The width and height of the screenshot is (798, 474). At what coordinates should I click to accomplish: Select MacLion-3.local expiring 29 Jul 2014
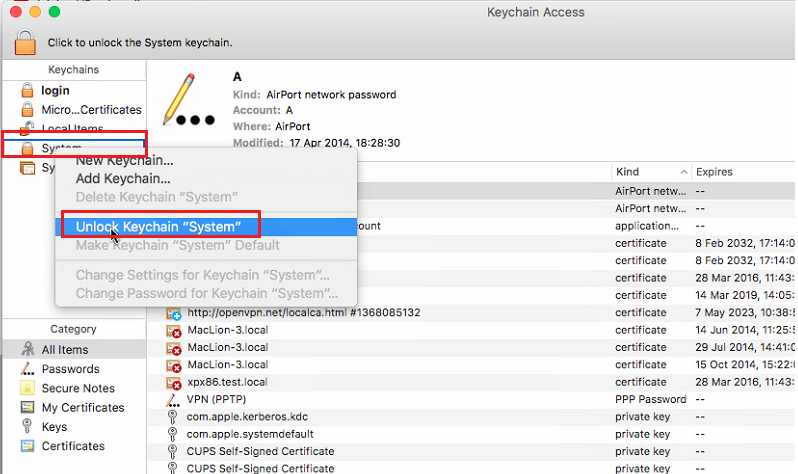471,348
